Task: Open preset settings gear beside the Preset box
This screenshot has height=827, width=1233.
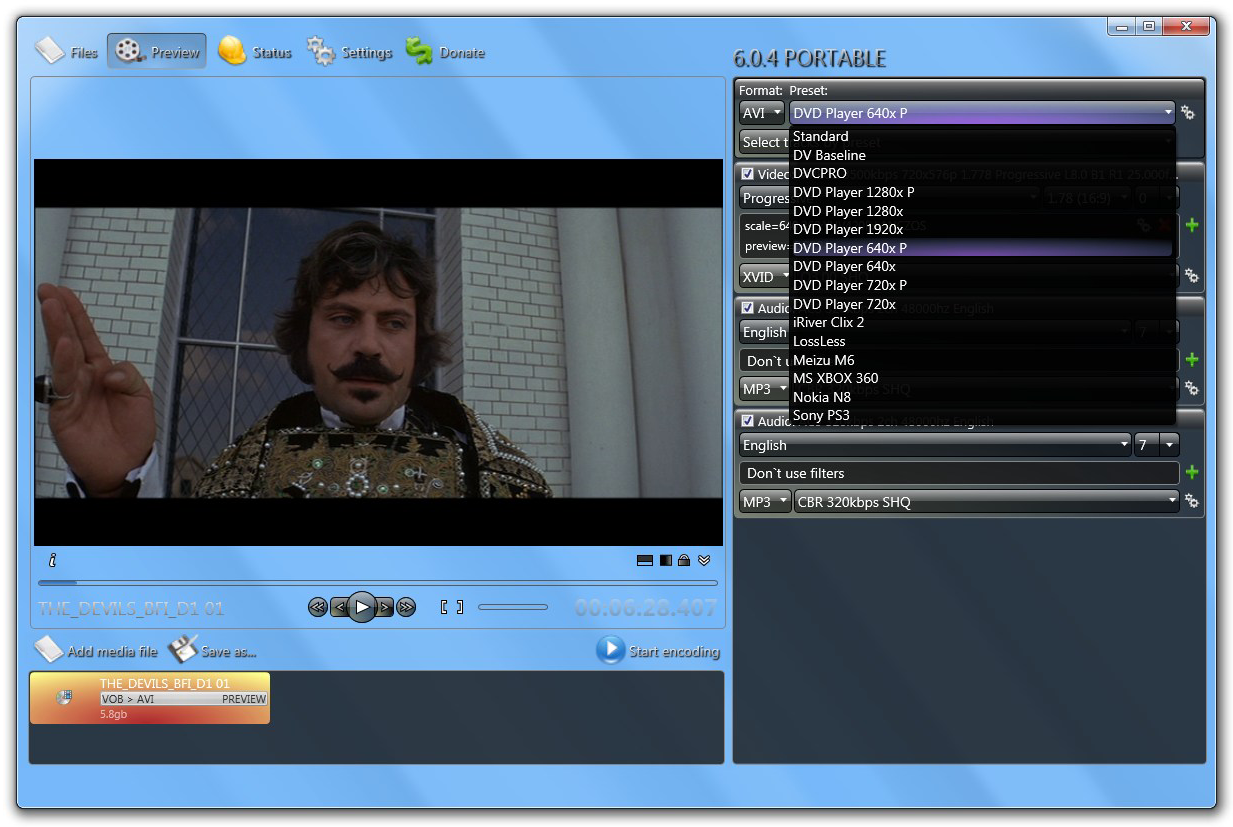Action: coord(1188,113)
